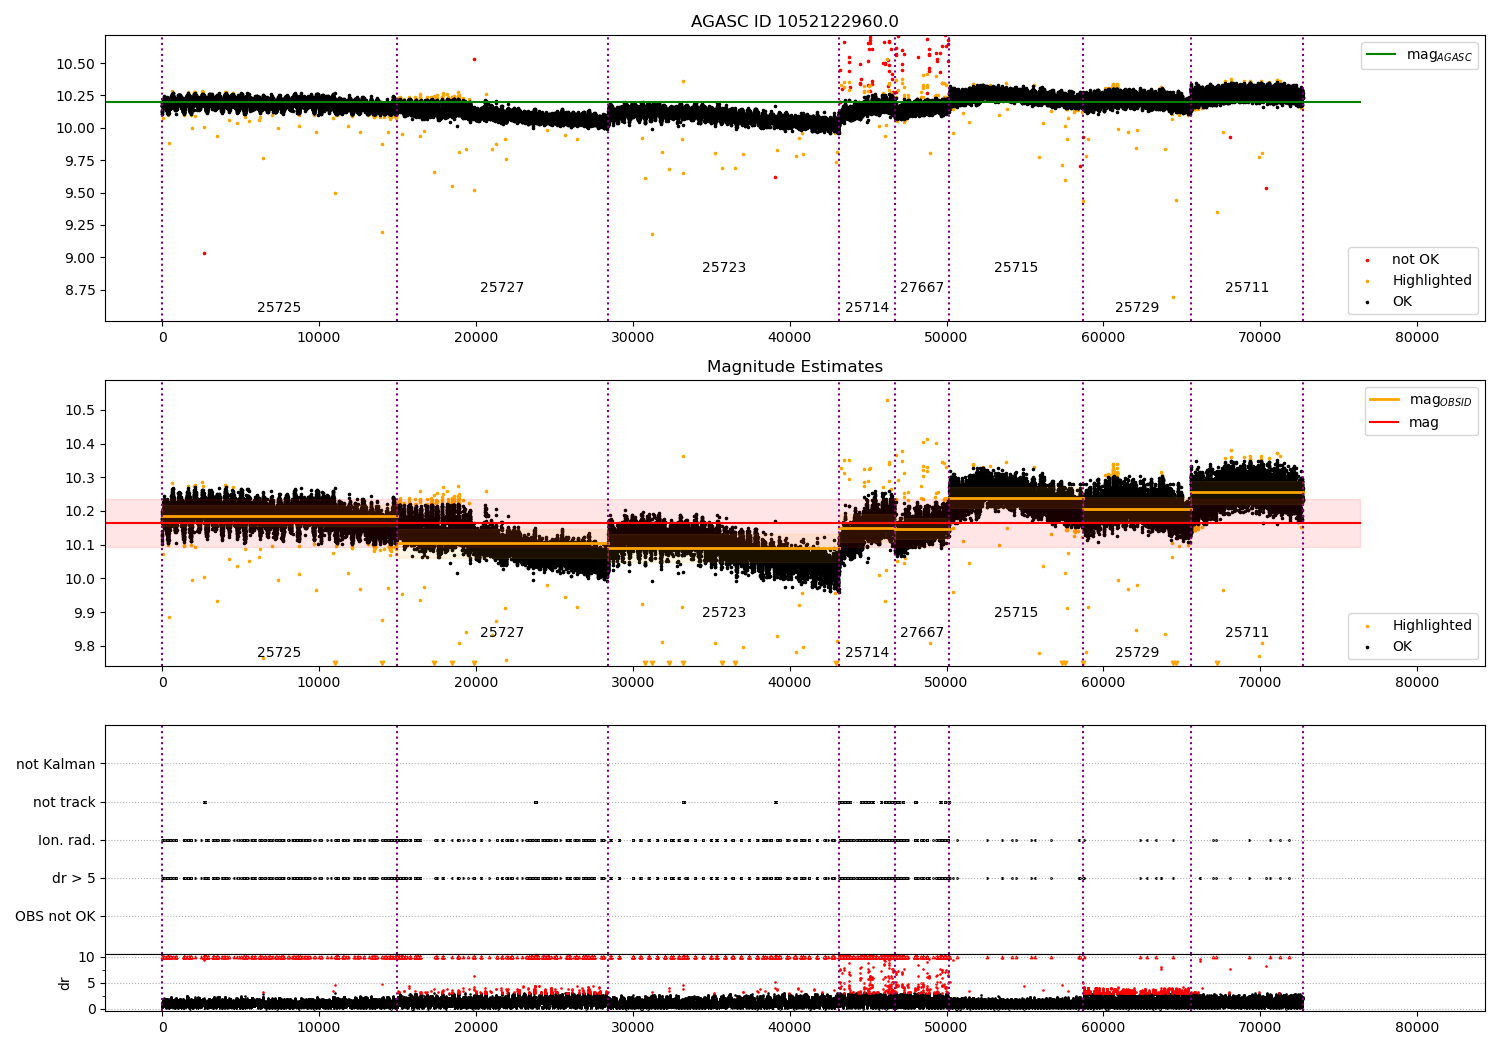Click the y-axis tick label 9.25
Screen dimensions: 1500x1050
pyautogui.click(x=80, y=226)
